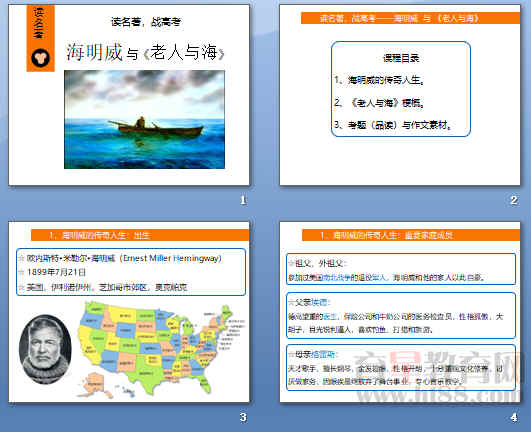Click the colored United States map
Viewport: 531px width, 432px height.
pos(160,349)
